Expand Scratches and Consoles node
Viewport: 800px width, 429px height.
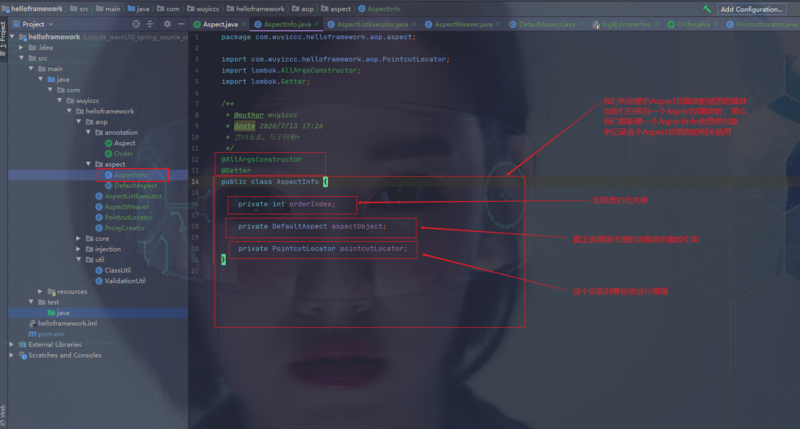click(12, 355)
